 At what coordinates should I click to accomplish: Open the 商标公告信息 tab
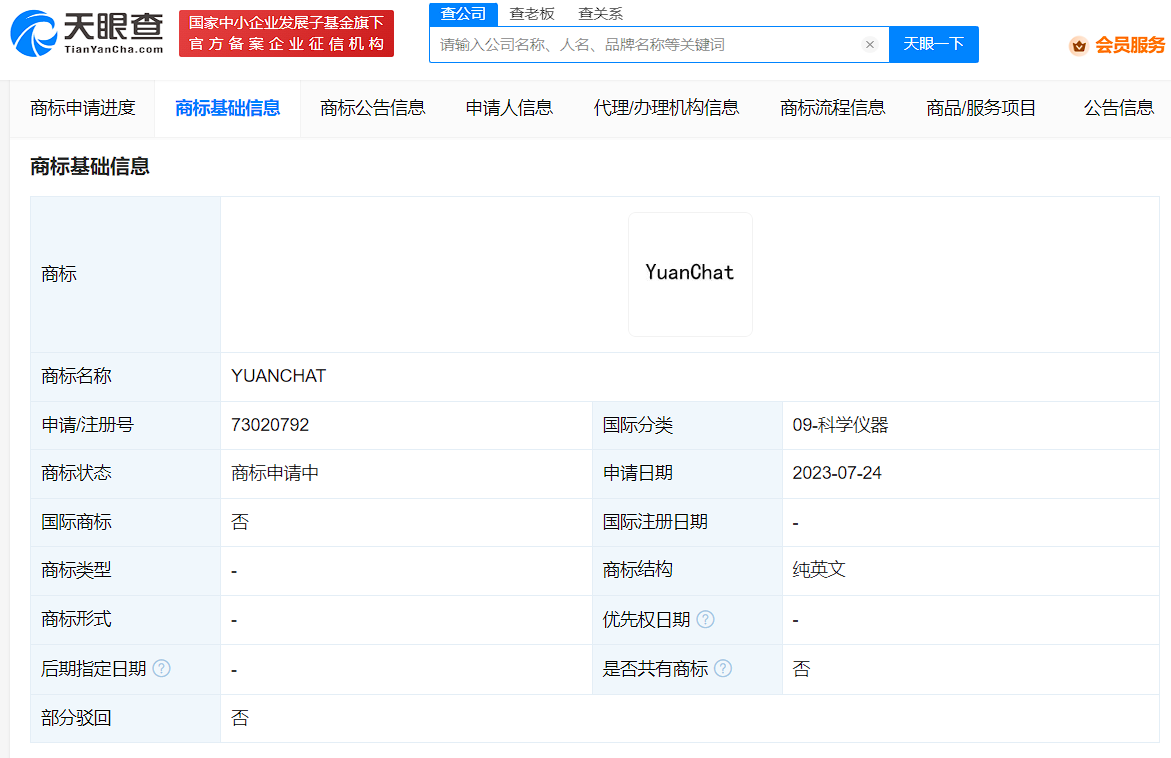pyautogui.click(x=373, y=108)
